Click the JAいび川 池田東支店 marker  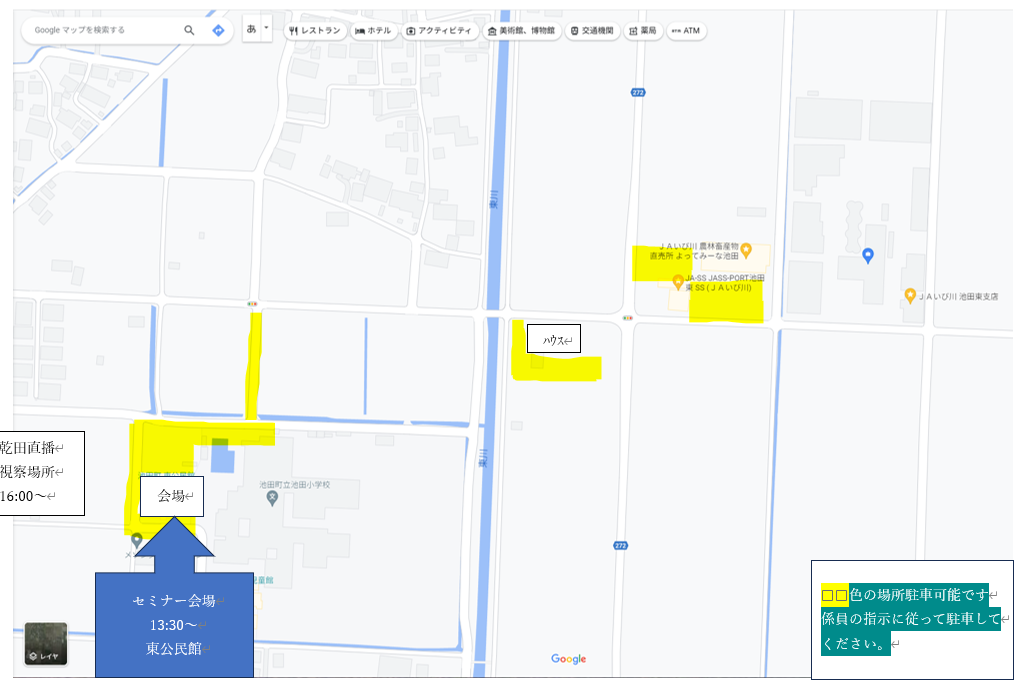coord(910,296)
